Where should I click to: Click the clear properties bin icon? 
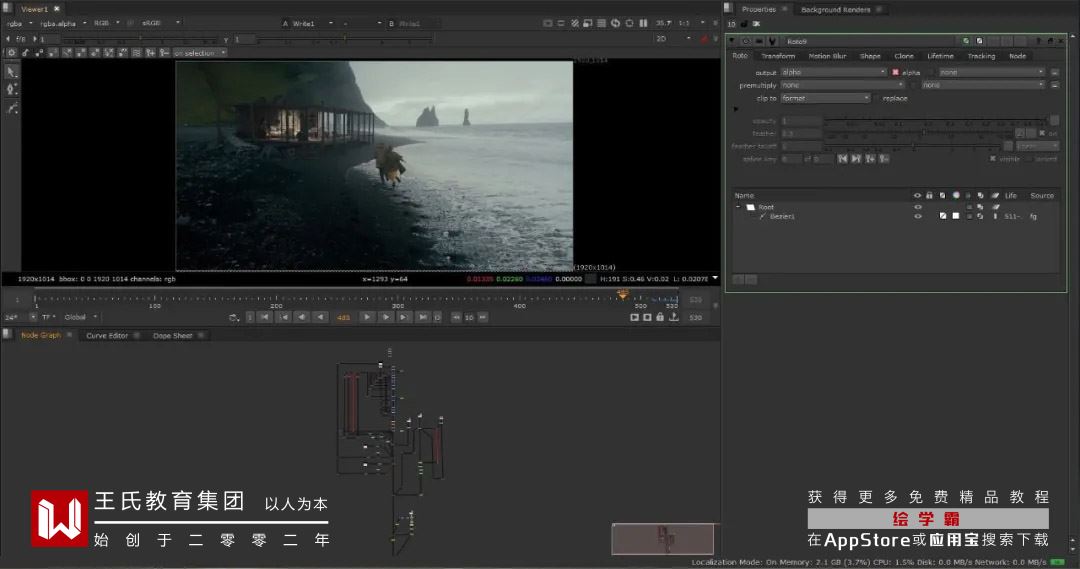click(756, 23)
